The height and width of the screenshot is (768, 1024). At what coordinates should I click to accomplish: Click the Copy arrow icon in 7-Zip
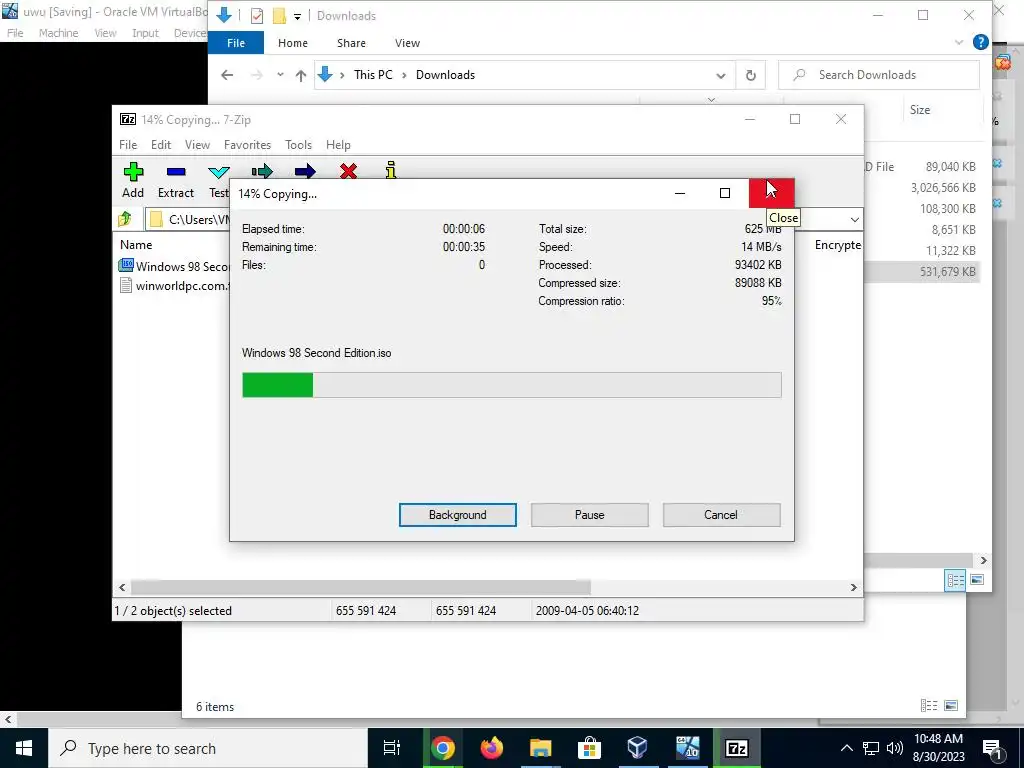click(x=262, y=171)
